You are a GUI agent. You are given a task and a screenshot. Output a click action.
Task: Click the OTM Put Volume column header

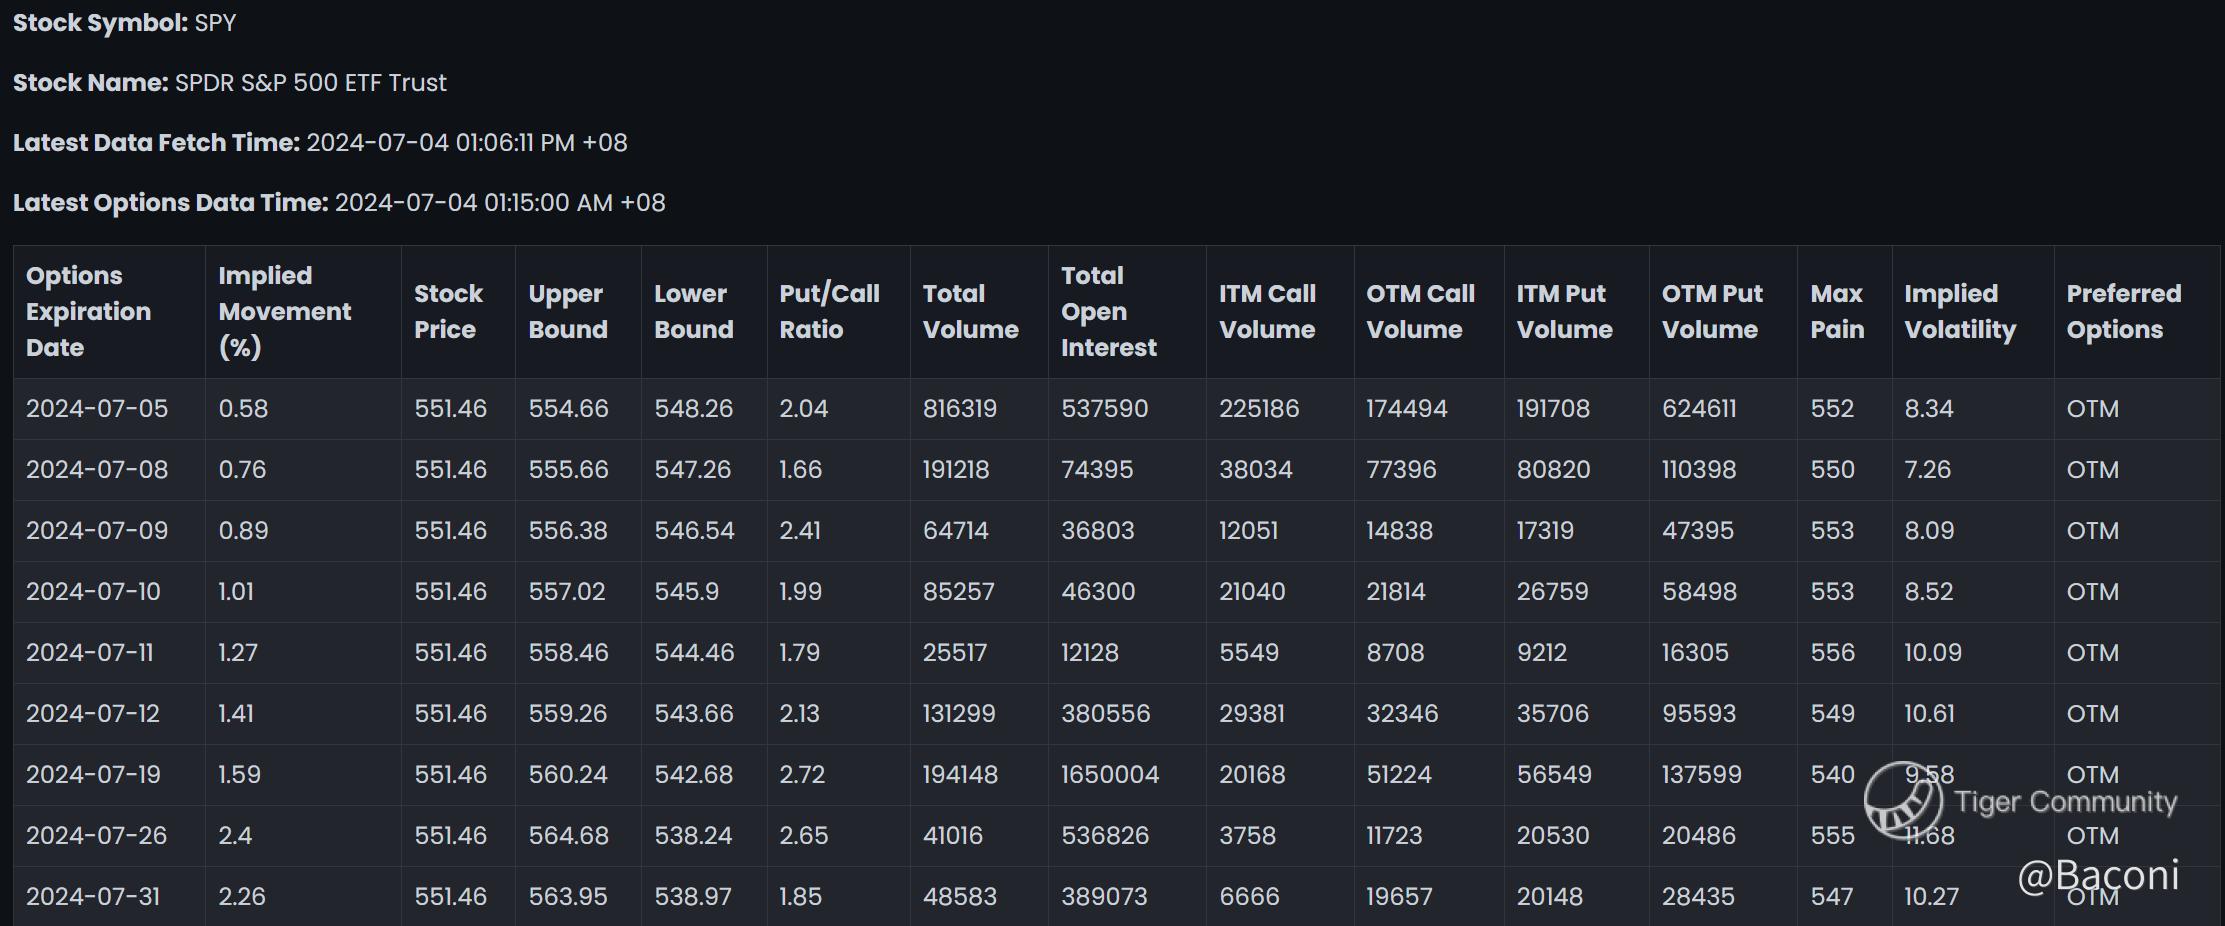pyautogui.click(x=1712, y=311)
